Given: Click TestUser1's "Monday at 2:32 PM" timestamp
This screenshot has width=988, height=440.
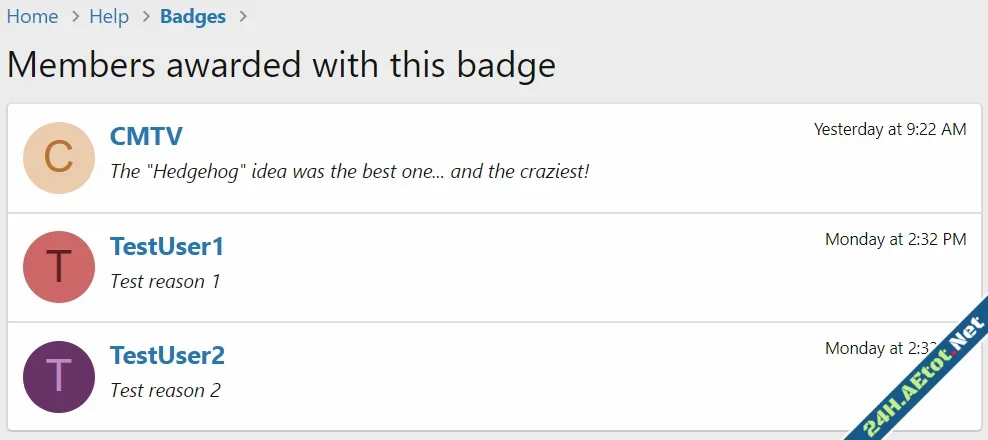Looking at the screenshot, I should tap(895, 239).
